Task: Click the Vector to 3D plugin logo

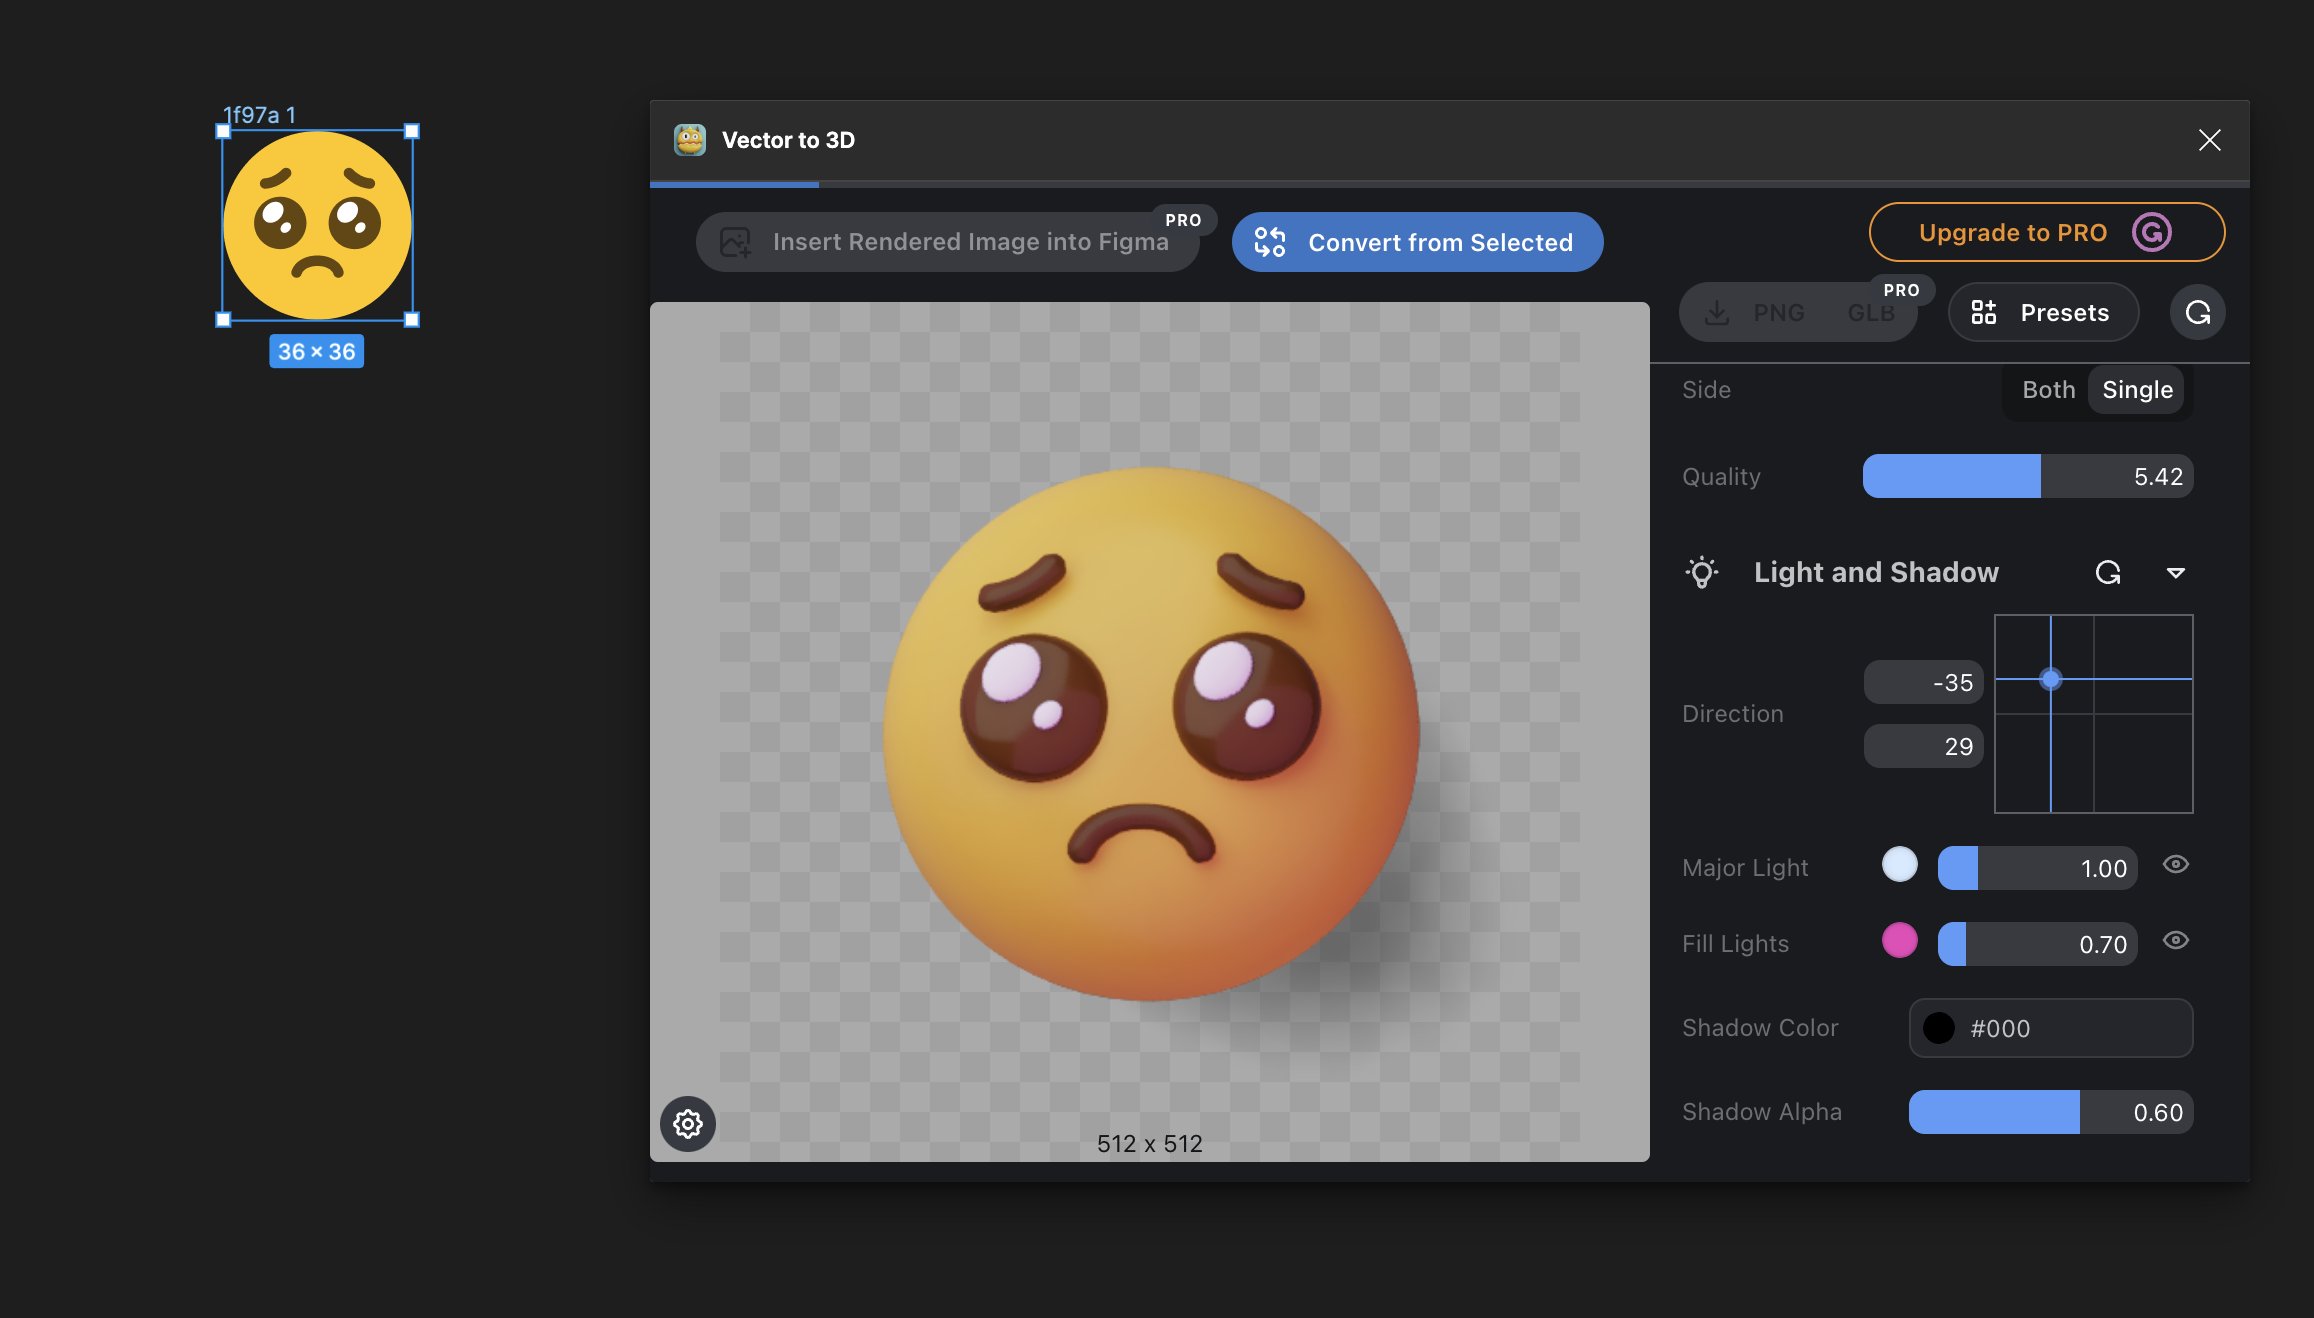Action: coord(690,140)
